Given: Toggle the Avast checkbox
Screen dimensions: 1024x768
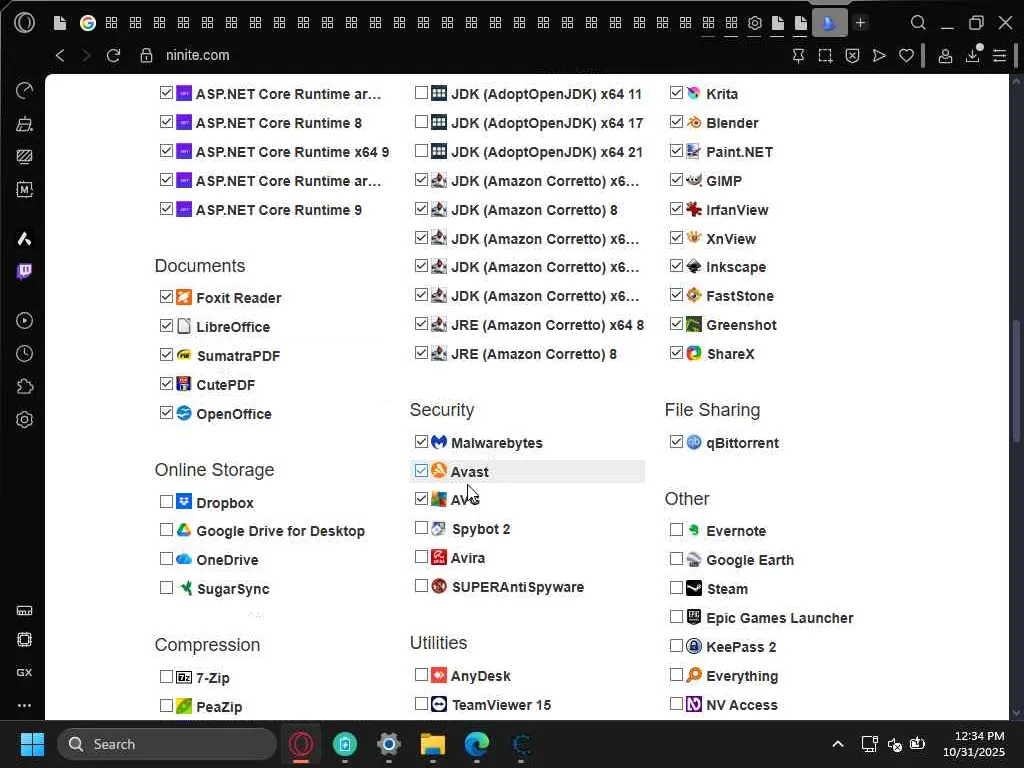Looking at the screenshot, I should (x=421, y=470).
